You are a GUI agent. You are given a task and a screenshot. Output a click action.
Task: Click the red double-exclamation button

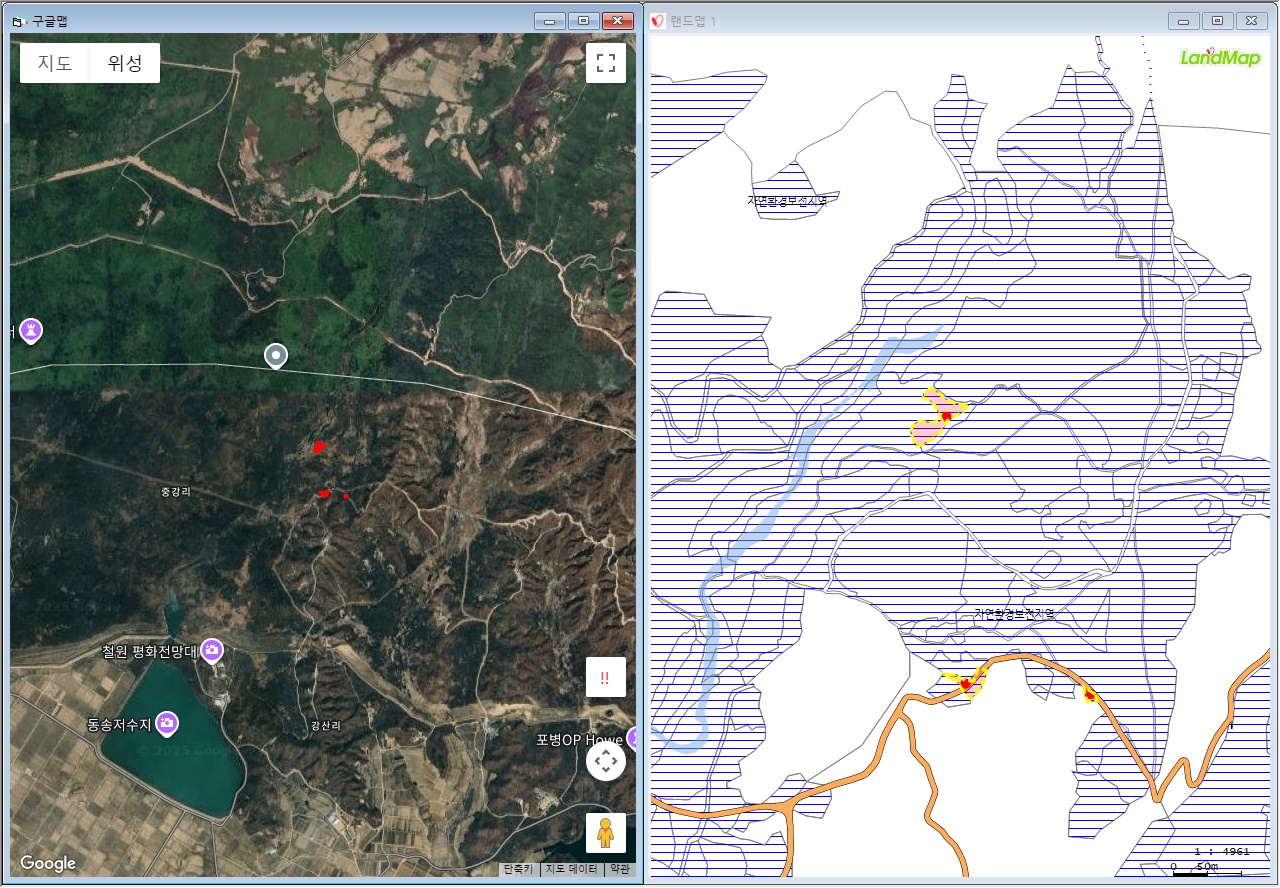pos(605,677)
